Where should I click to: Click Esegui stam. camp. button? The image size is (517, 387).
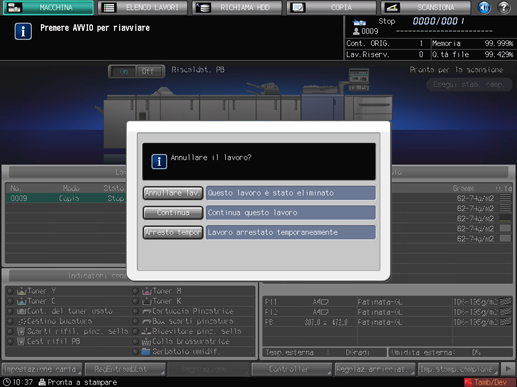469,84
